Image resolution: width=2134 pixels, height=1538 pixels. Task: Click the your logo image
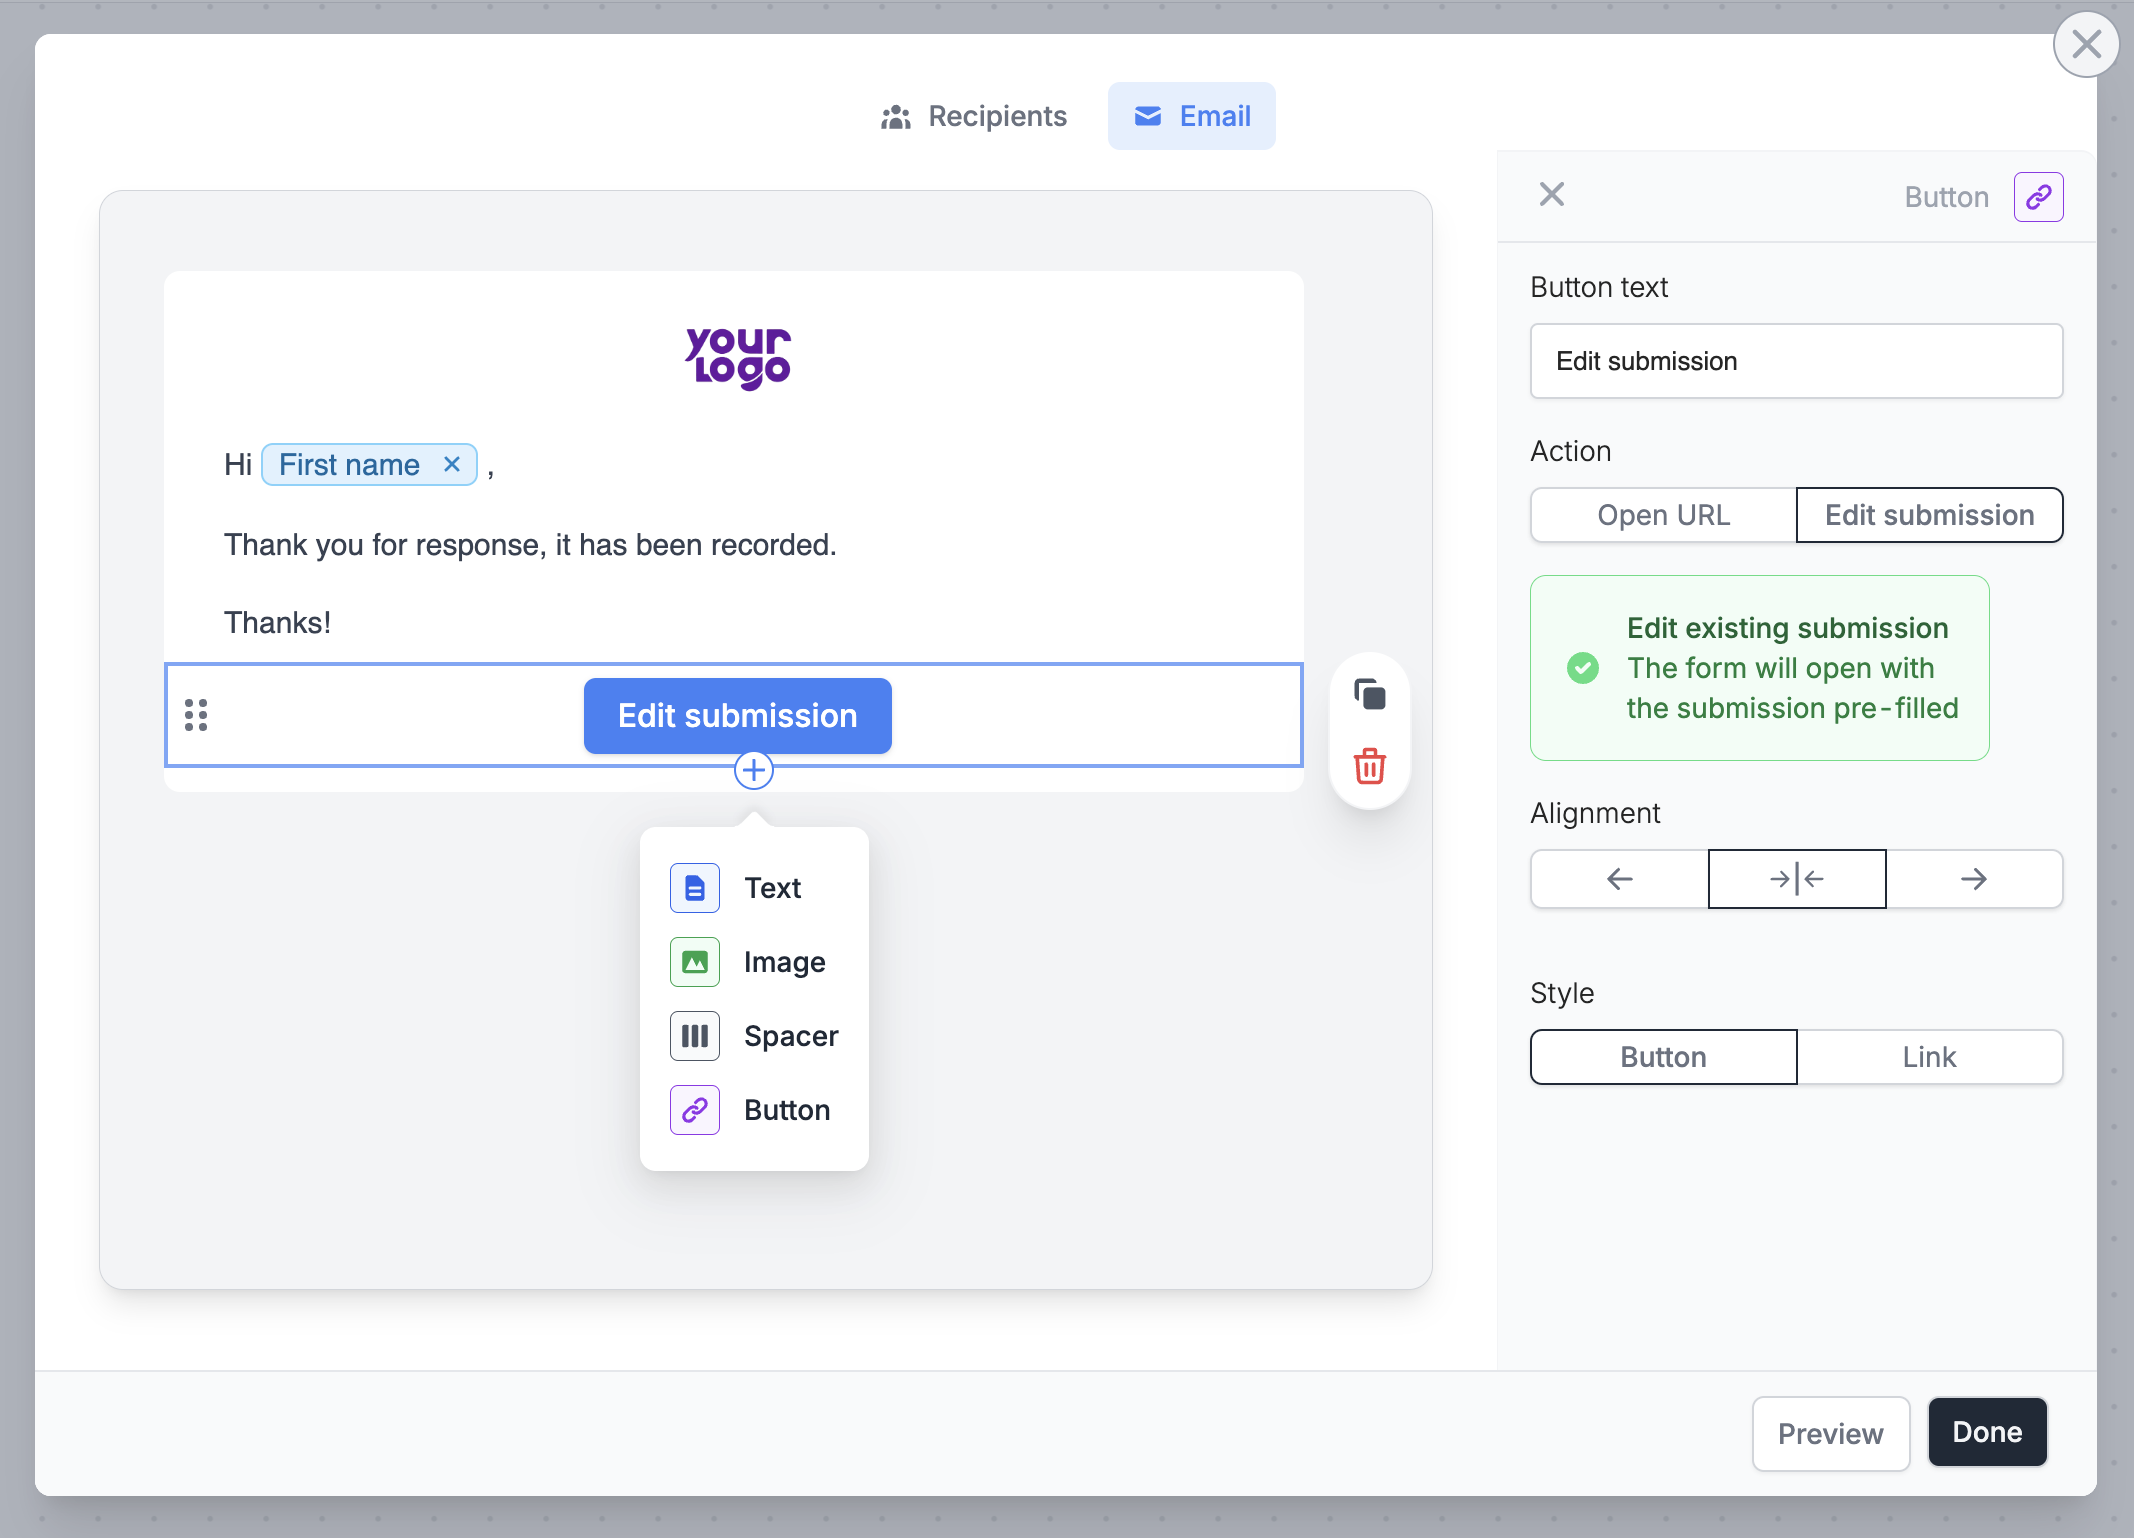(738, 358)
